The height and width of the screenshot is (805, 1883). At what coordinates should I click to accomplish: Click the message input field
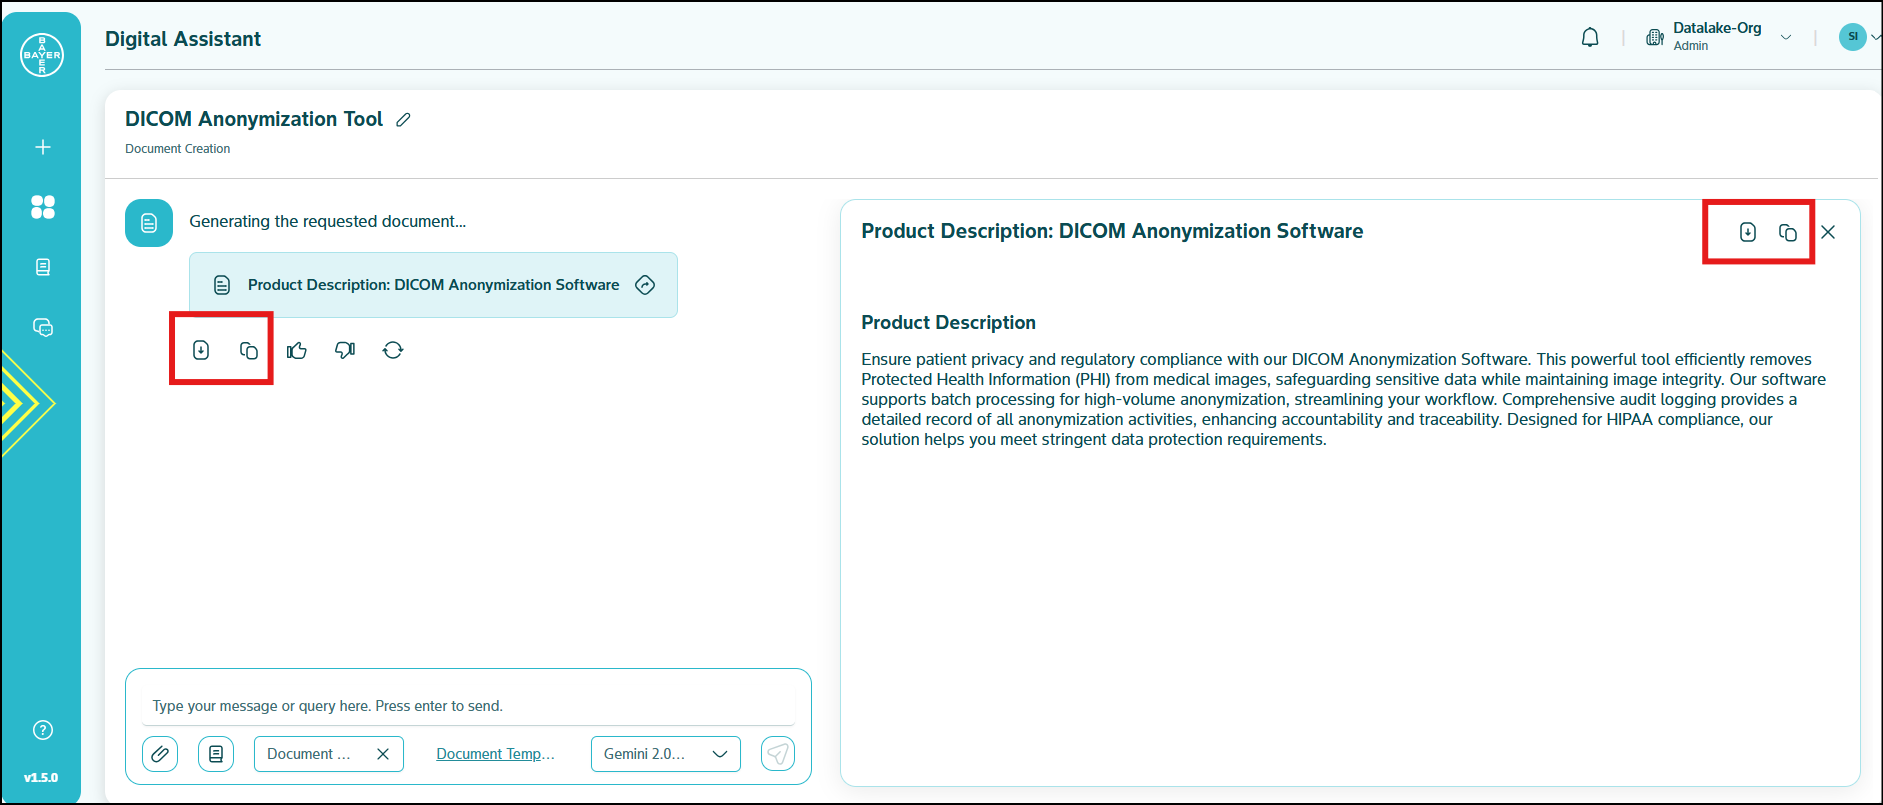(468, 706)
